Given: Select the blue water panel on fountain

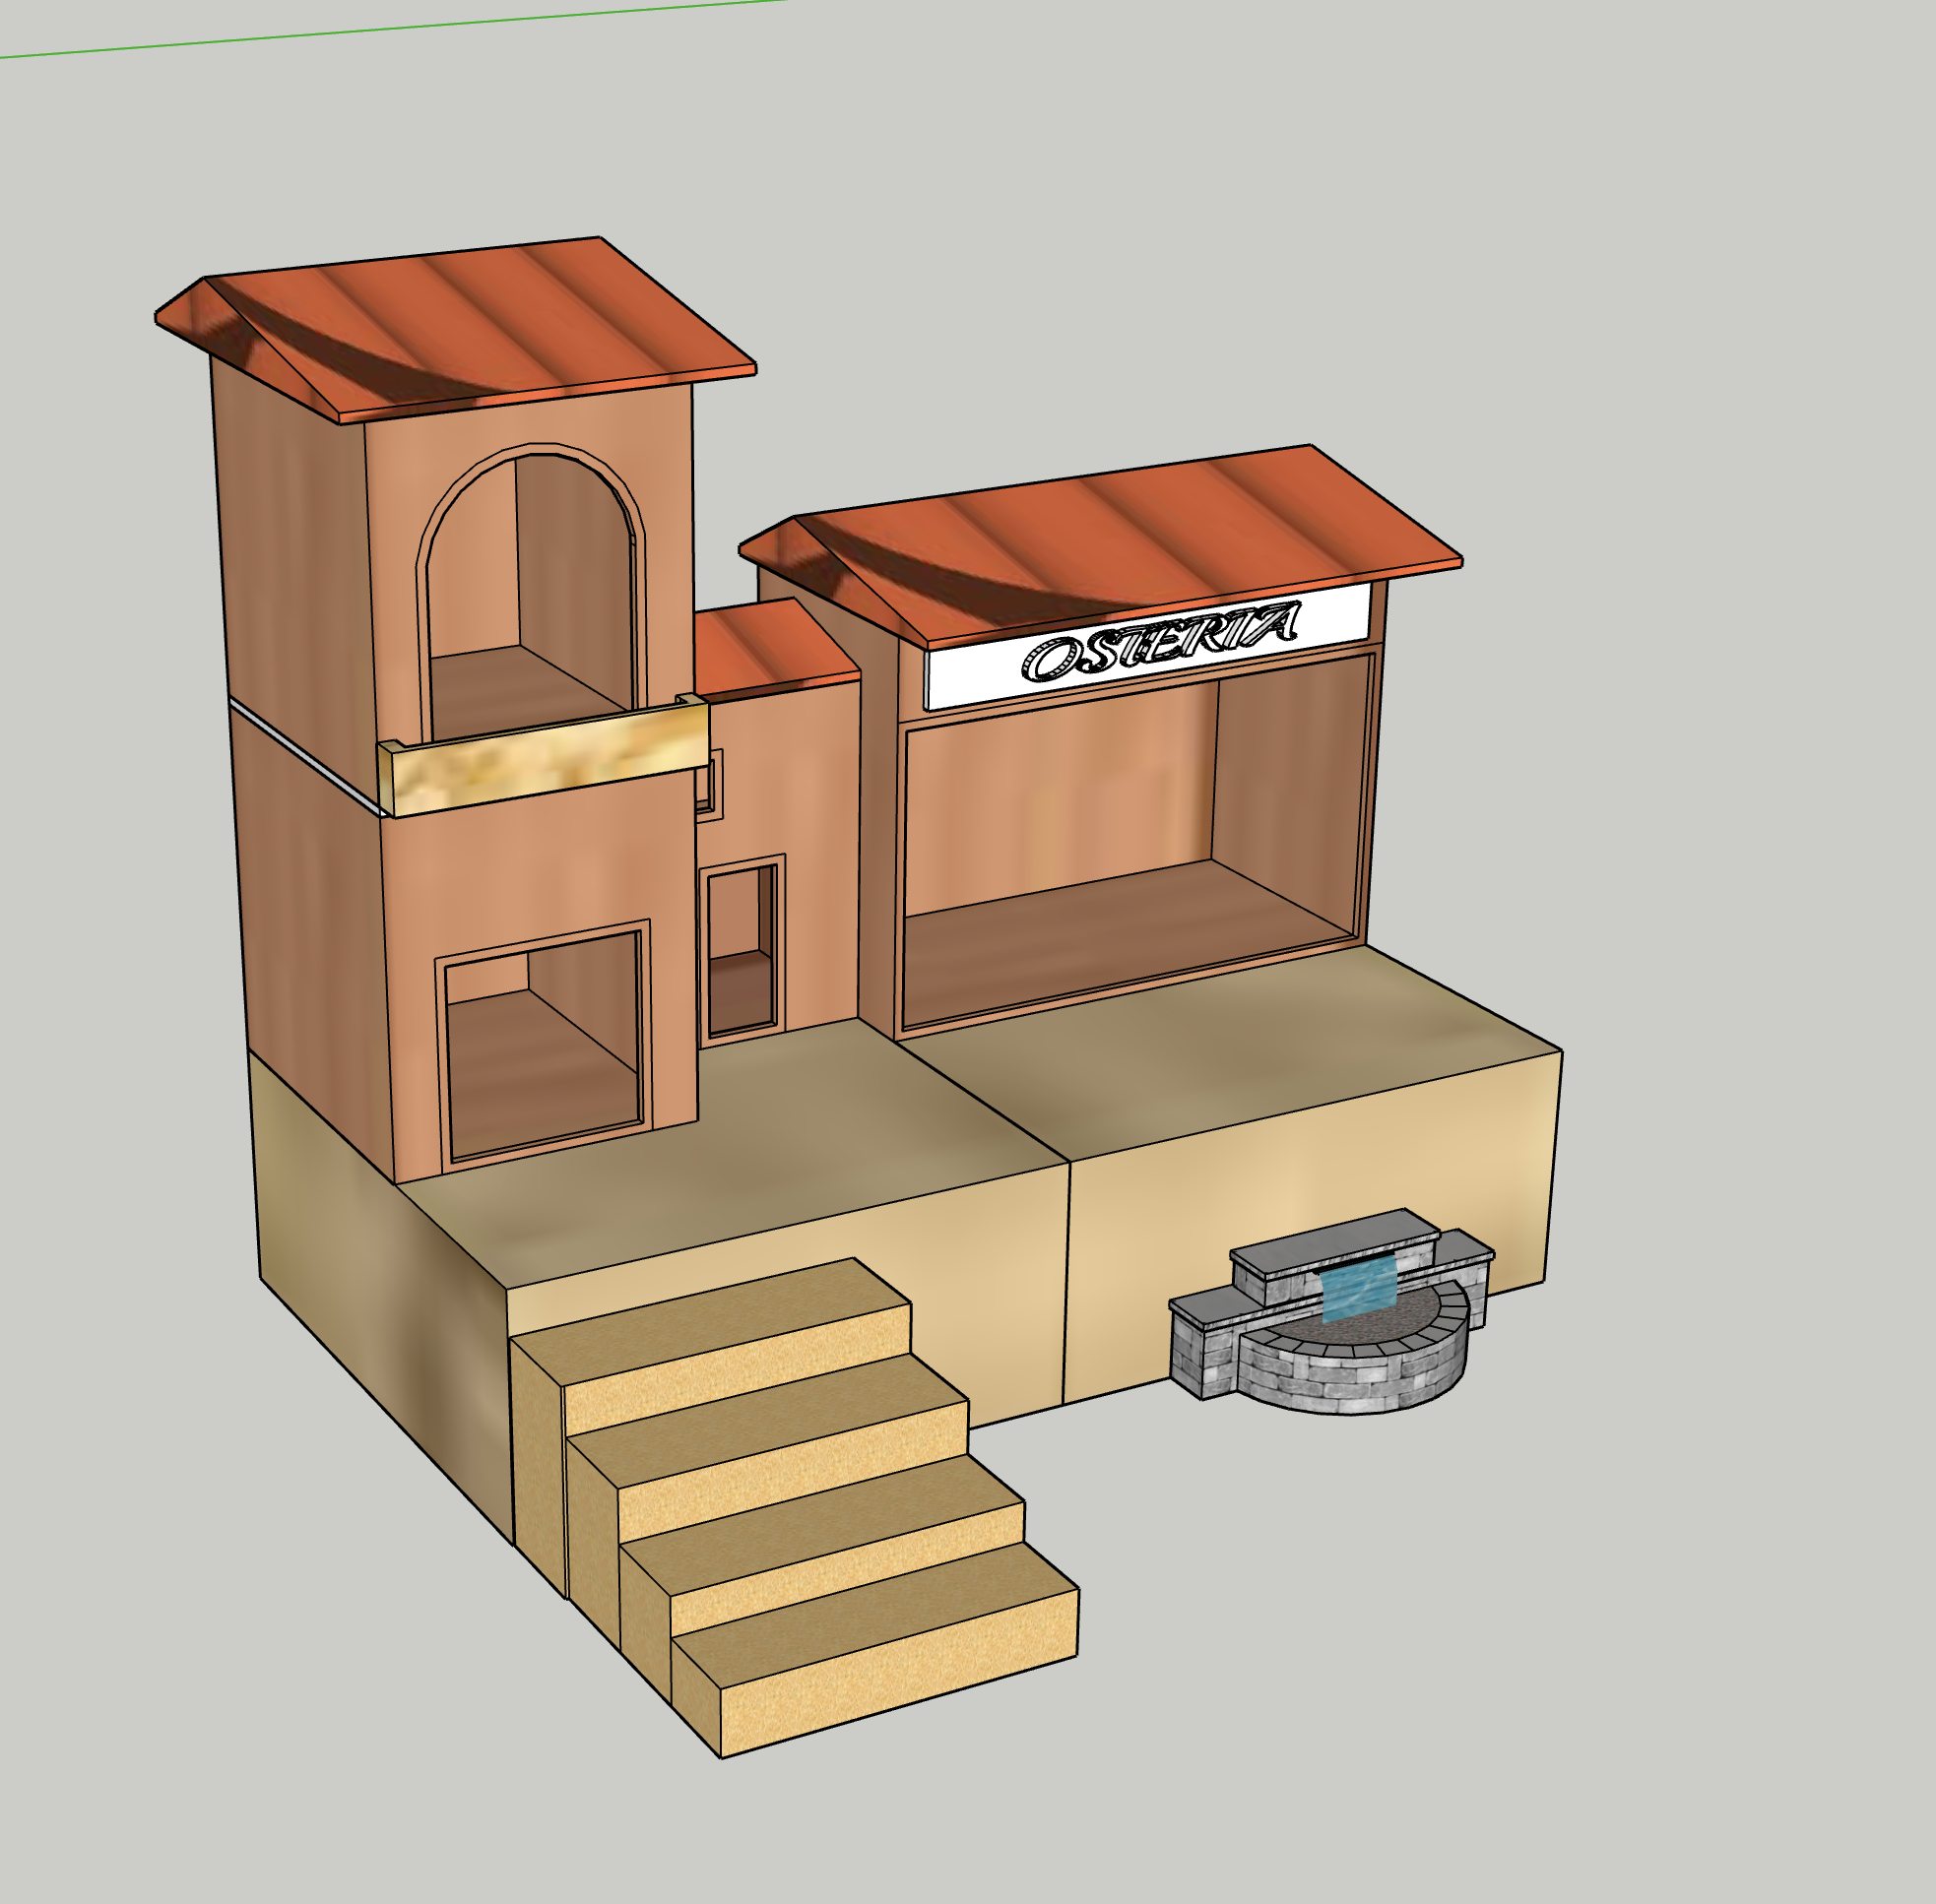Looking at the screenshot, I should (1358, 1290).
